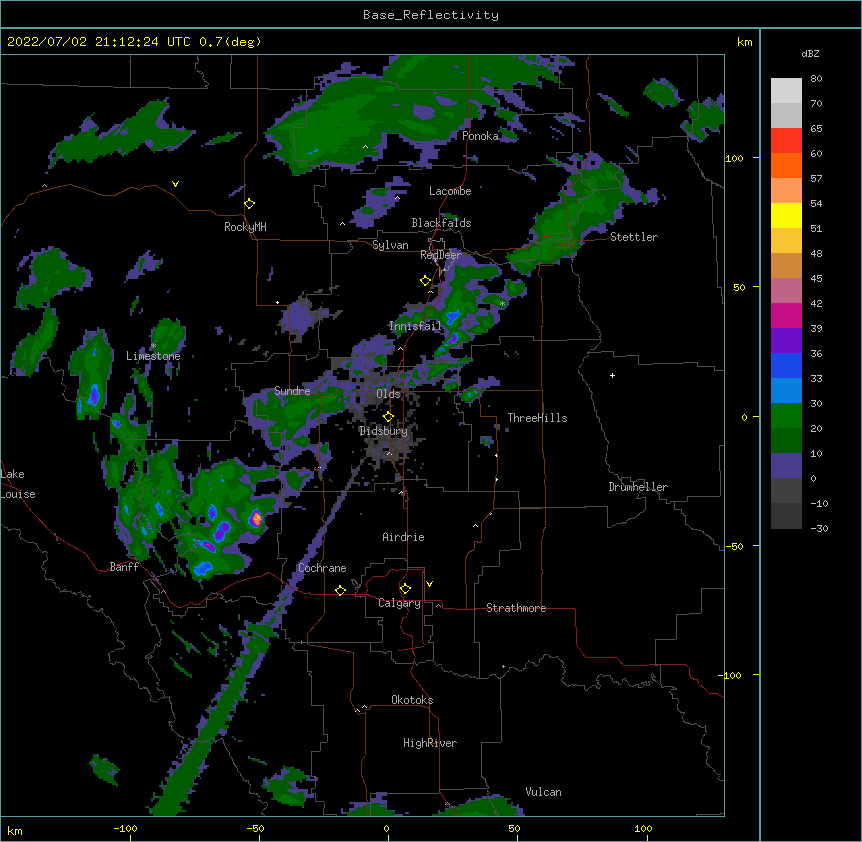Click the 100 tick label on bottom axis
Screen dimensions: 862x842
click(643, 828)
